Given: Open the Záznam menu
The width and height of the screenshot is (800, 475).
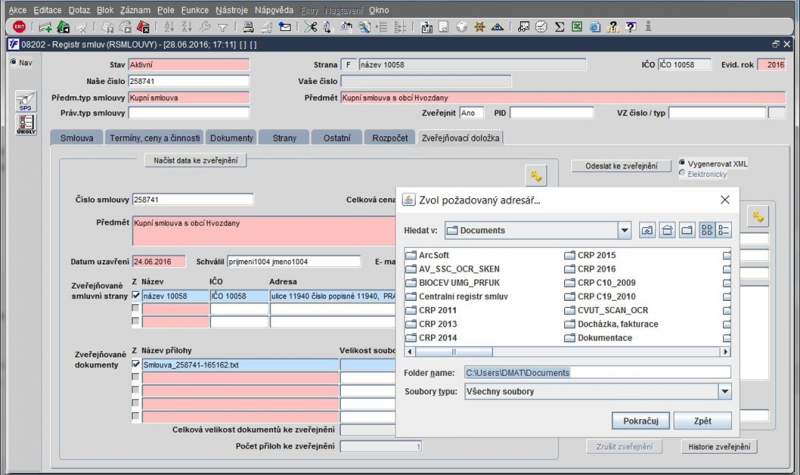Looking at the screenshot, I should point(136,9).
